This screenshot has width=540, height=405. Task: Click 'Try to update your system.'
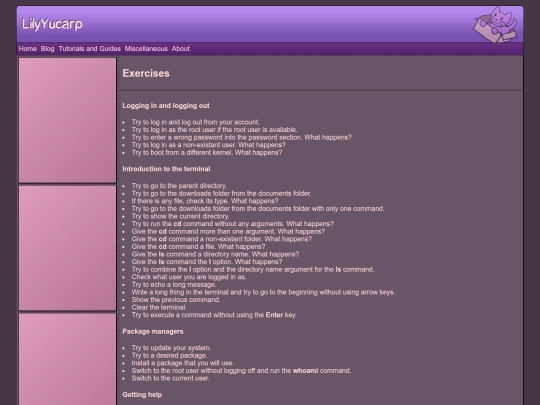coord(172,348)
